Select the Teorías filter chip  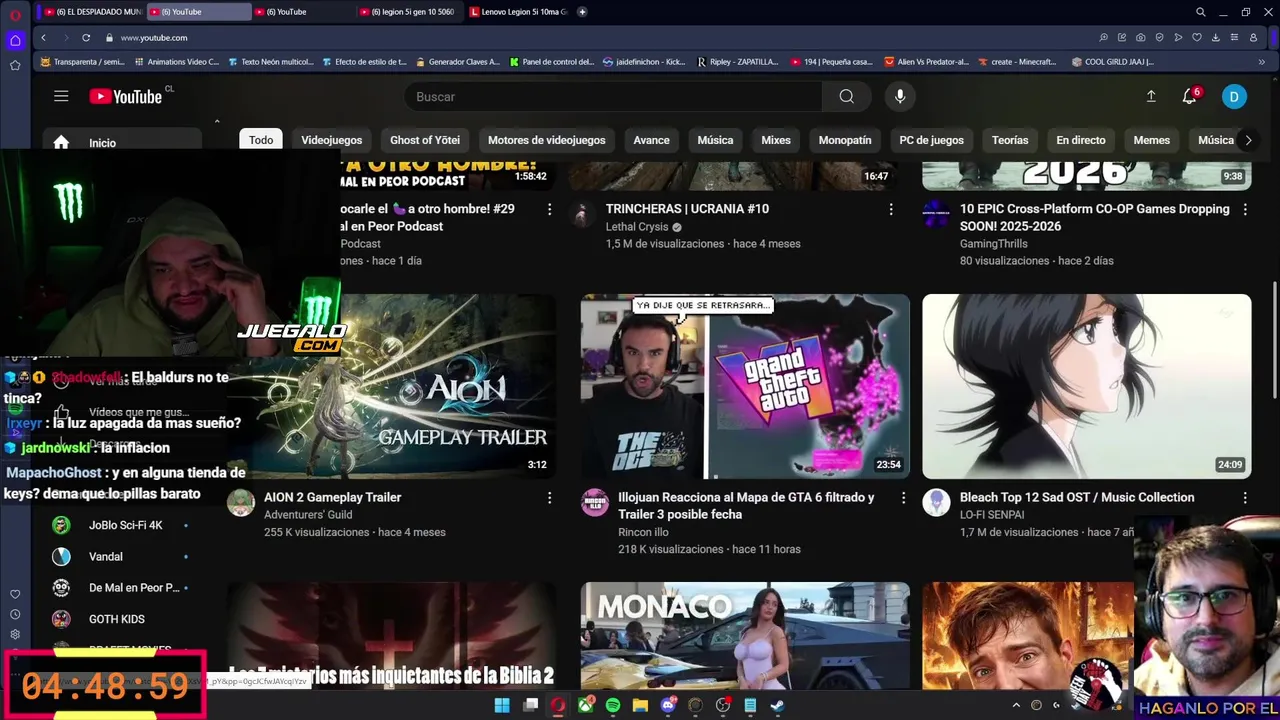click(x=1010, y=140)
